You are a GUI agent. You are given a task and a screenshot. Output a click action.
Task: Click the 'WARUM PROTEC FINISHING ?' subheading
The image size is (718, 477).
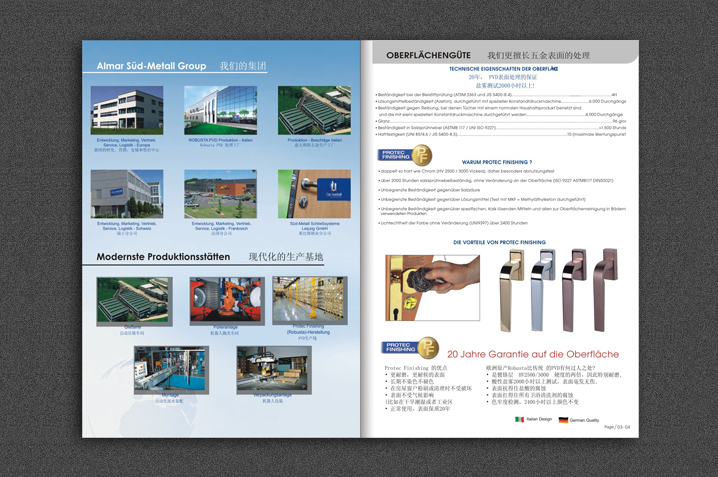(x=497, y=162)
